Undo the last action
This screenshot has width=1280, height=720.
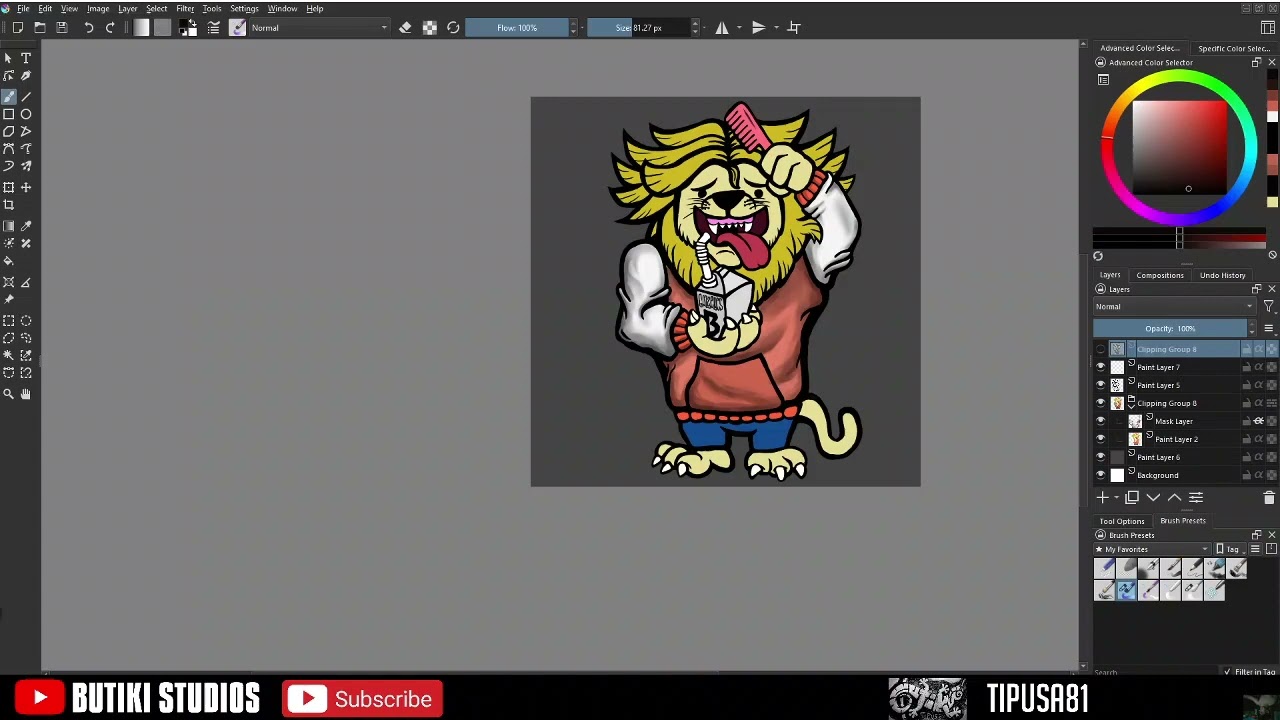tap(88, 28)
